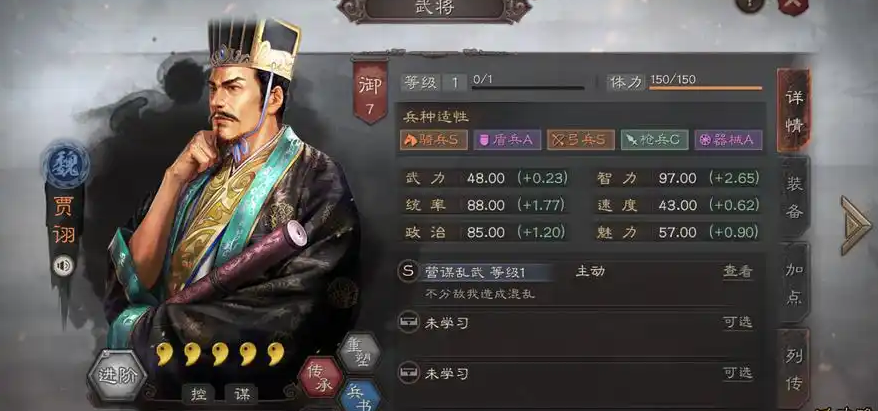878x411 pixels.
Task: Tap the first empty skill slot icon
Action: coord(408,323)
